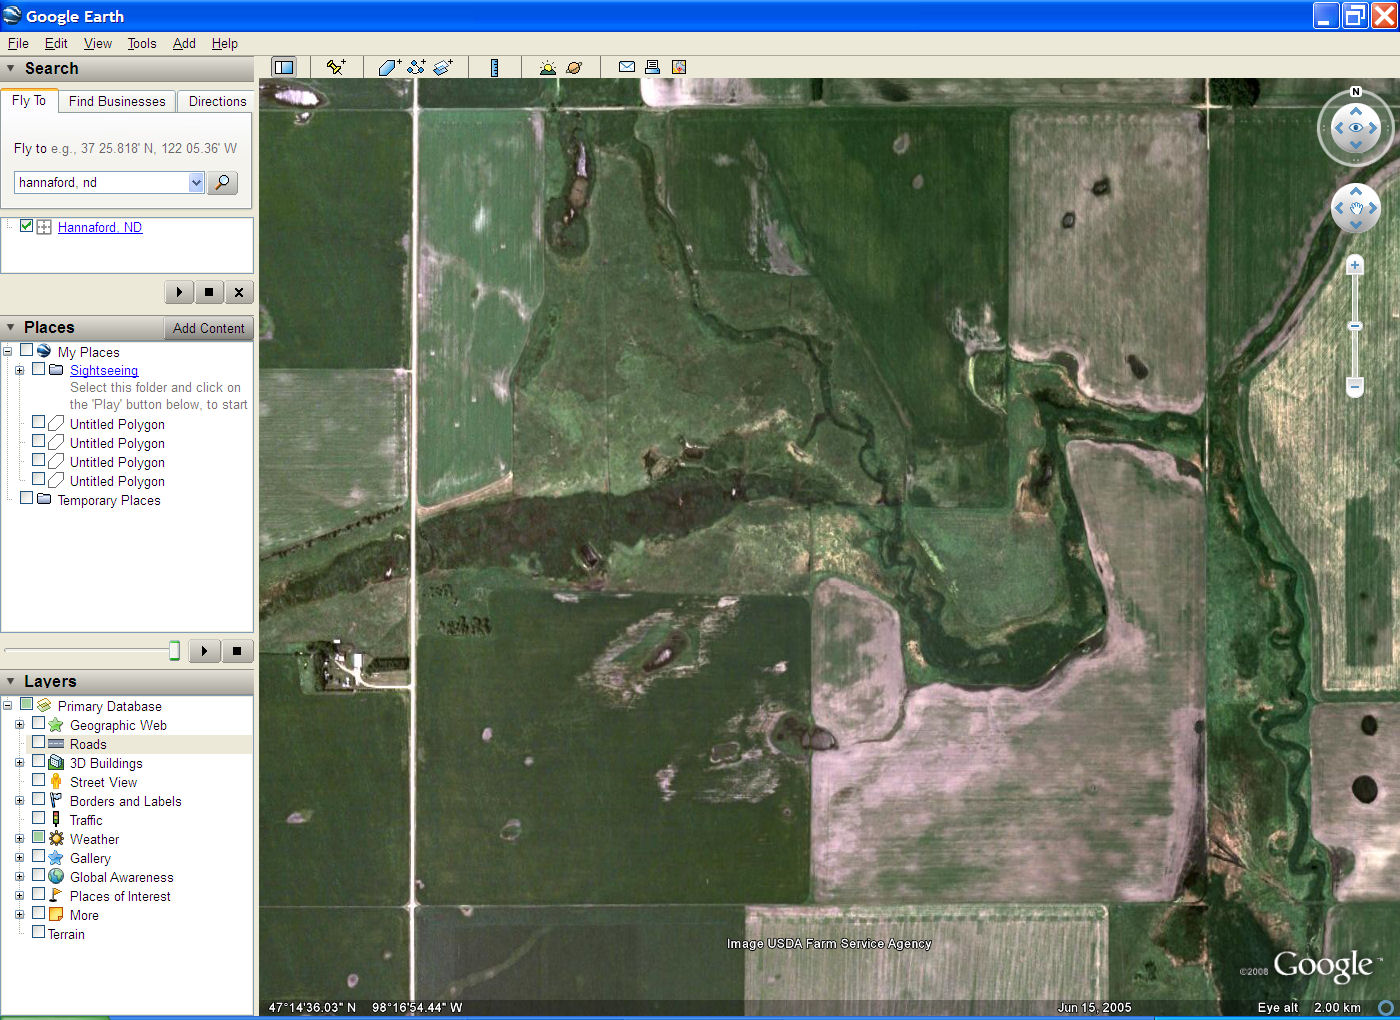1400x1020 pixels.
Task: Click the Street View pegman layer icon
Action: [56, 781]
